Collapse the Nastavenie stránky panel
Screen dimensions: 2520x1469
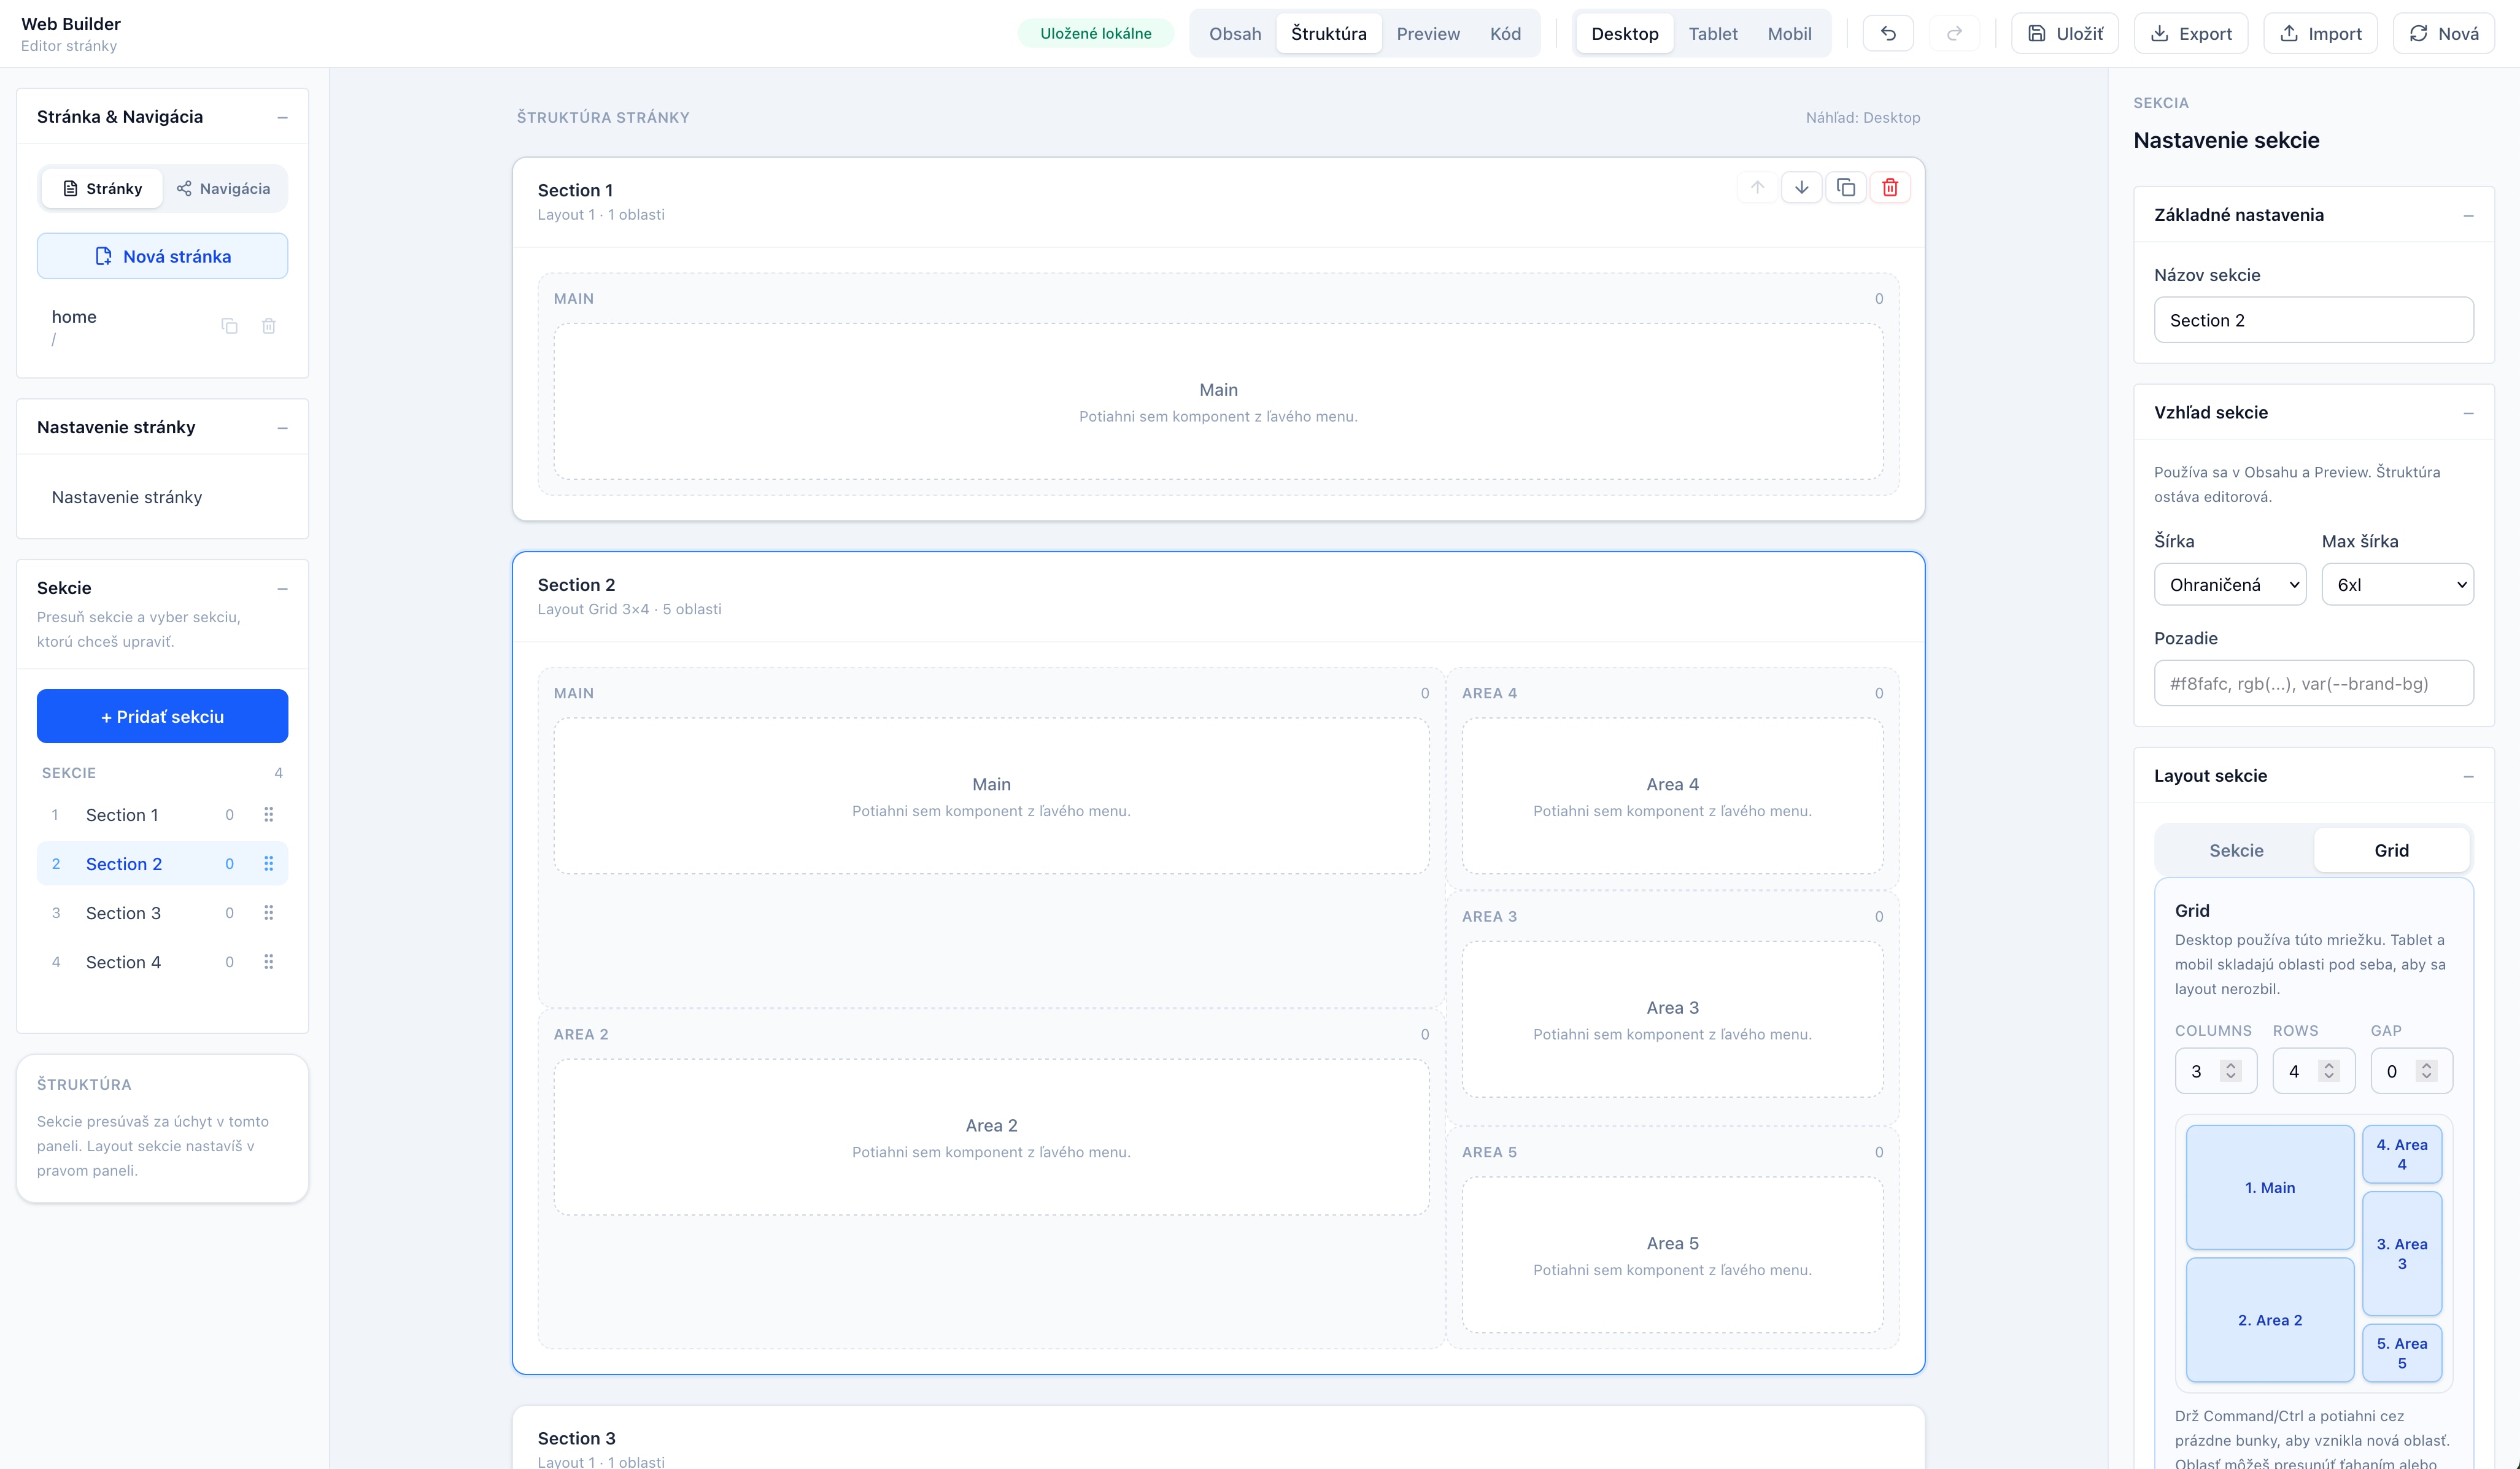282,427
